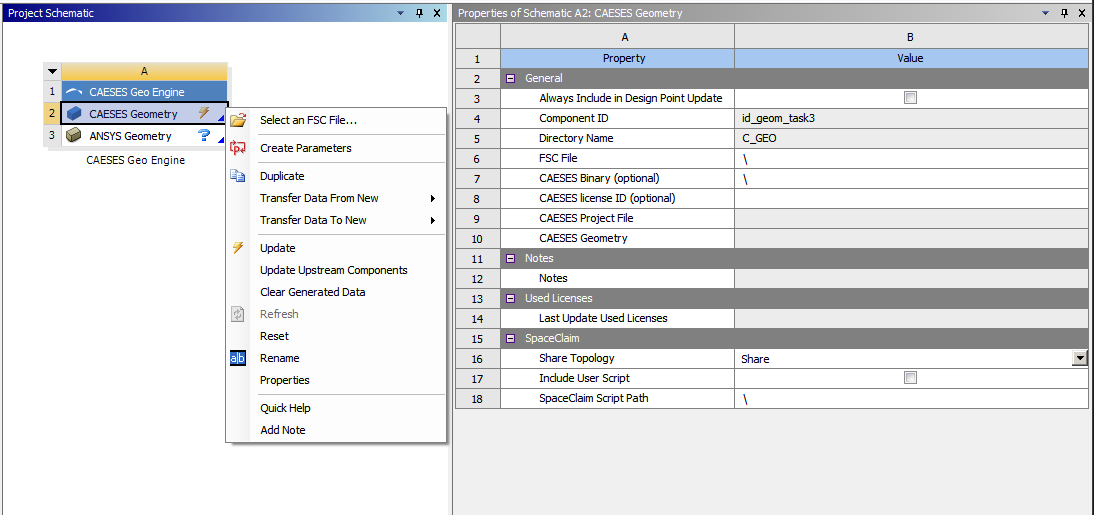Click the id_geom_task3 Component ID value
The height and width of the screenshot is (515, 1094).
pyautogui.click(x=779, y=118)
